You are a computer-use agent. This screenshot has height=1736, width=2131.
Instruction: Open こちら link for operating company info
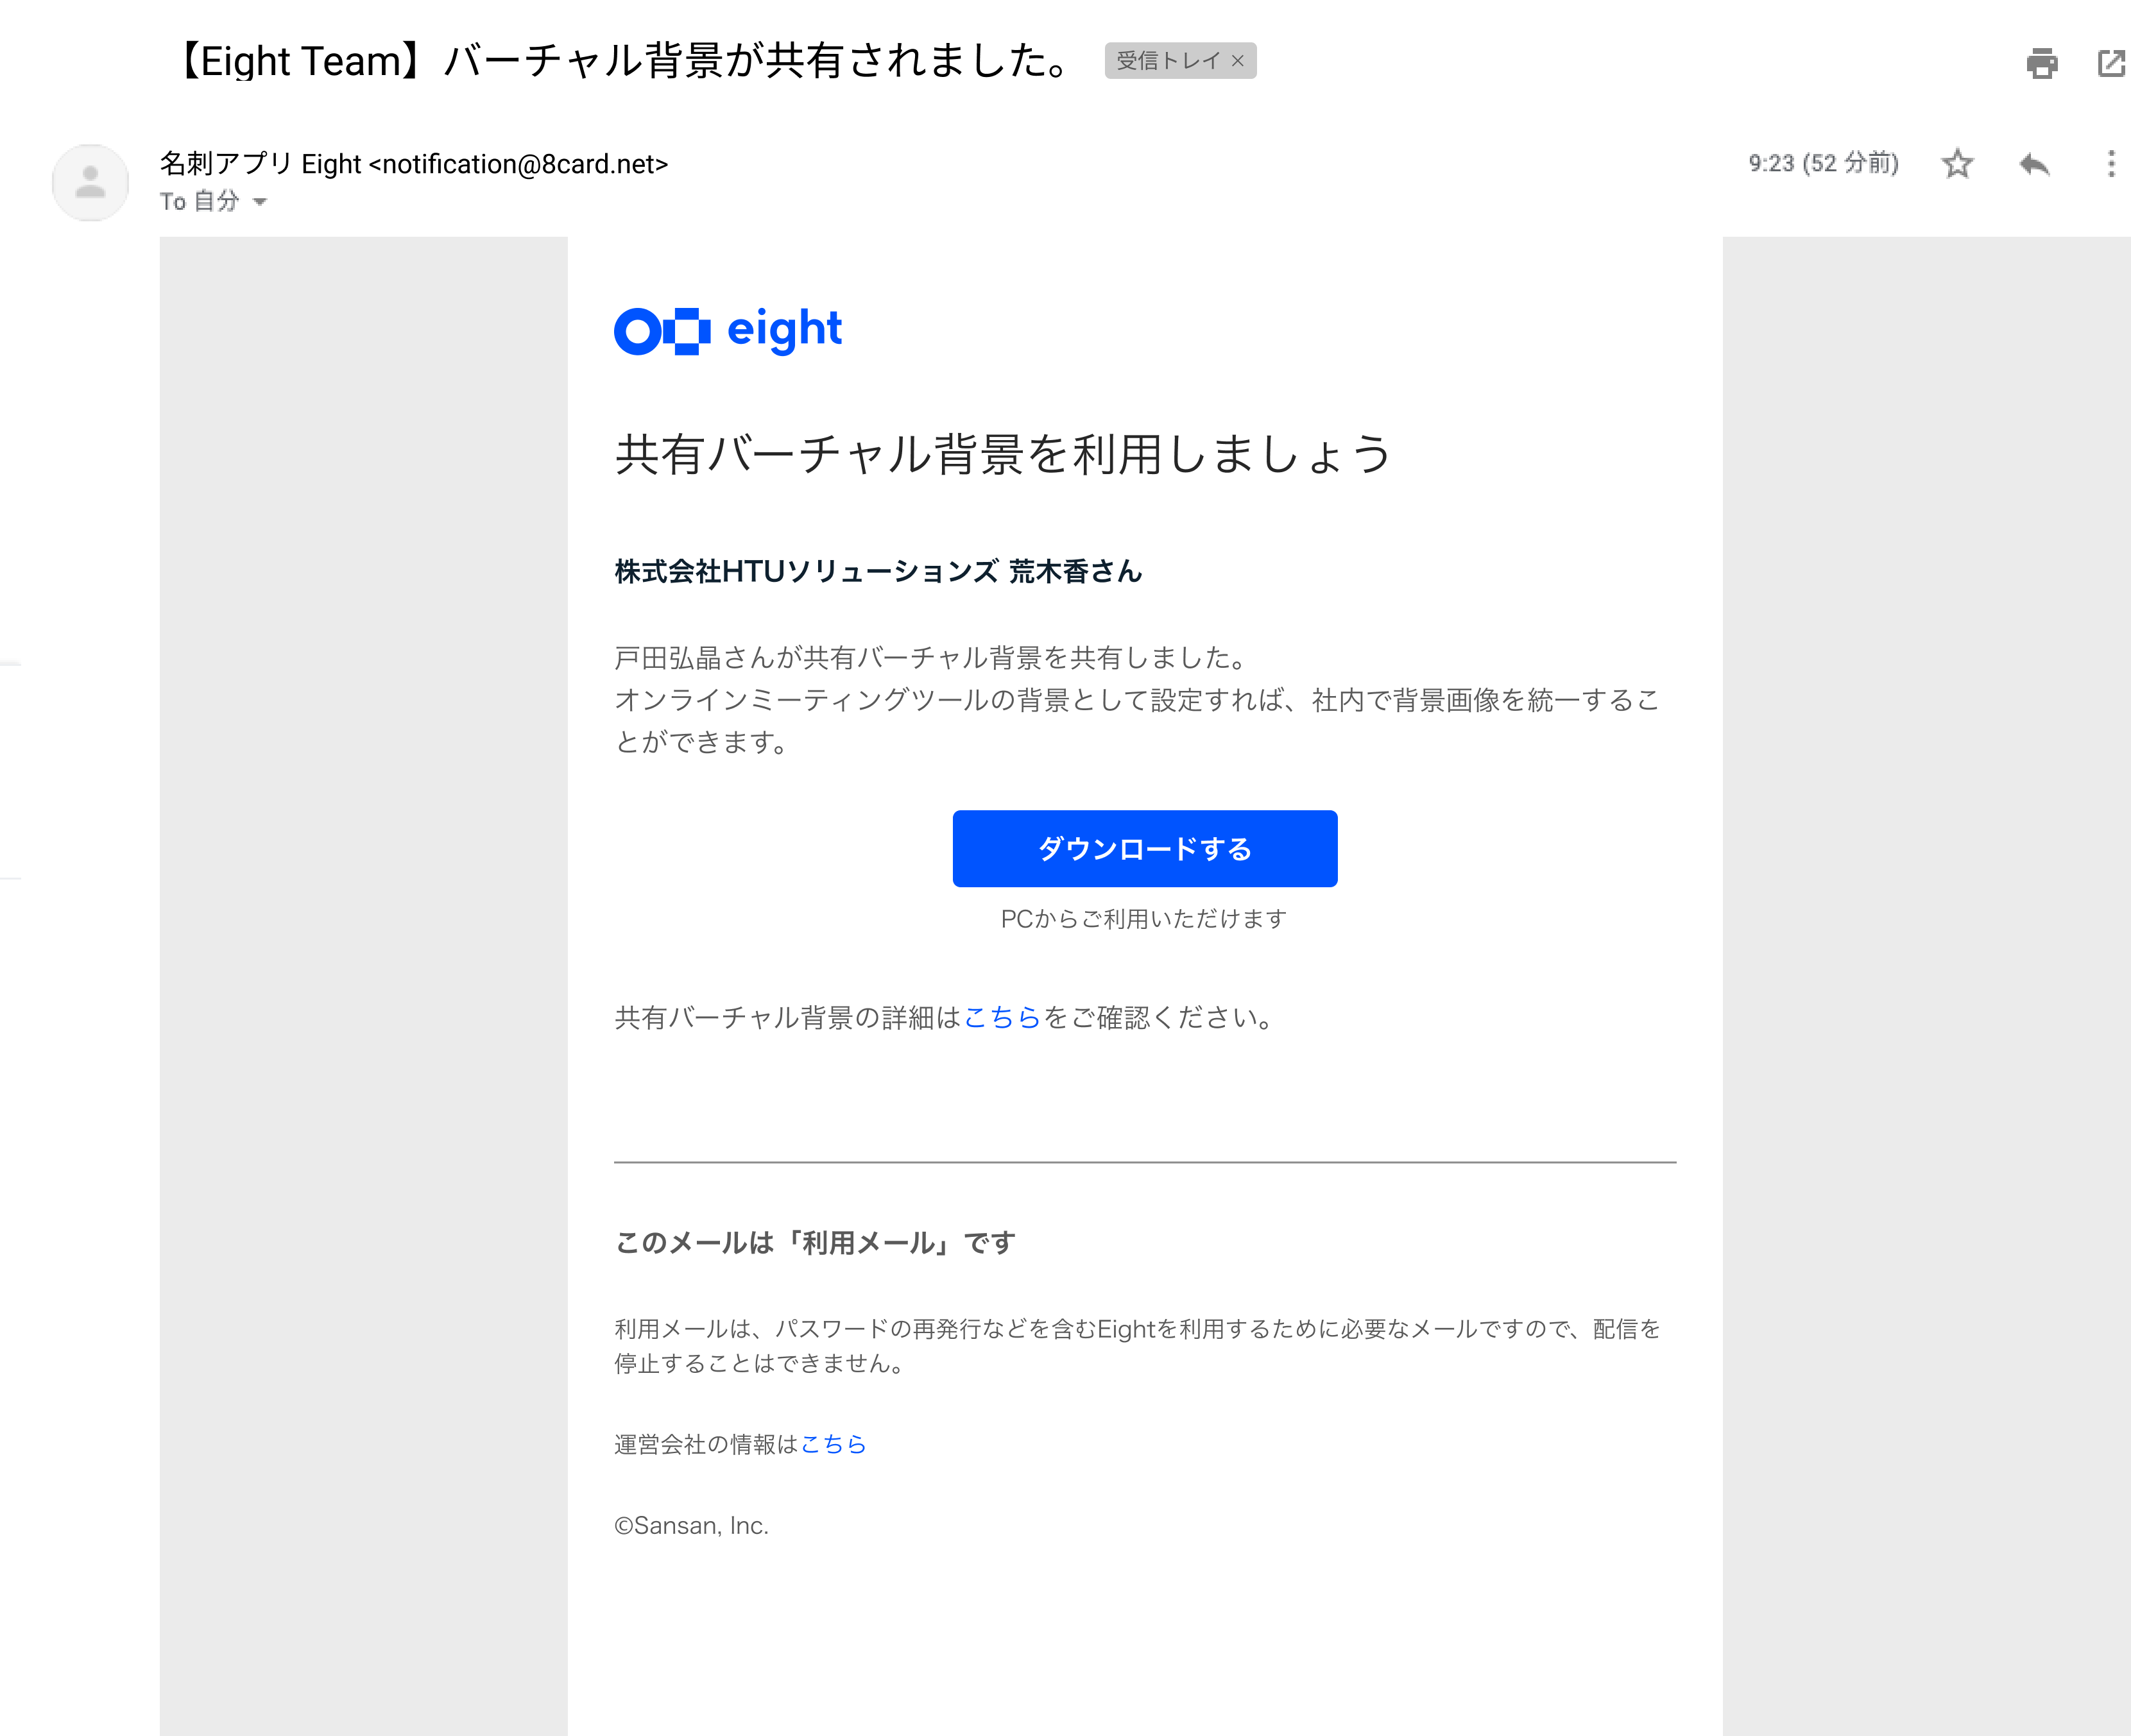pos(833,1444)
